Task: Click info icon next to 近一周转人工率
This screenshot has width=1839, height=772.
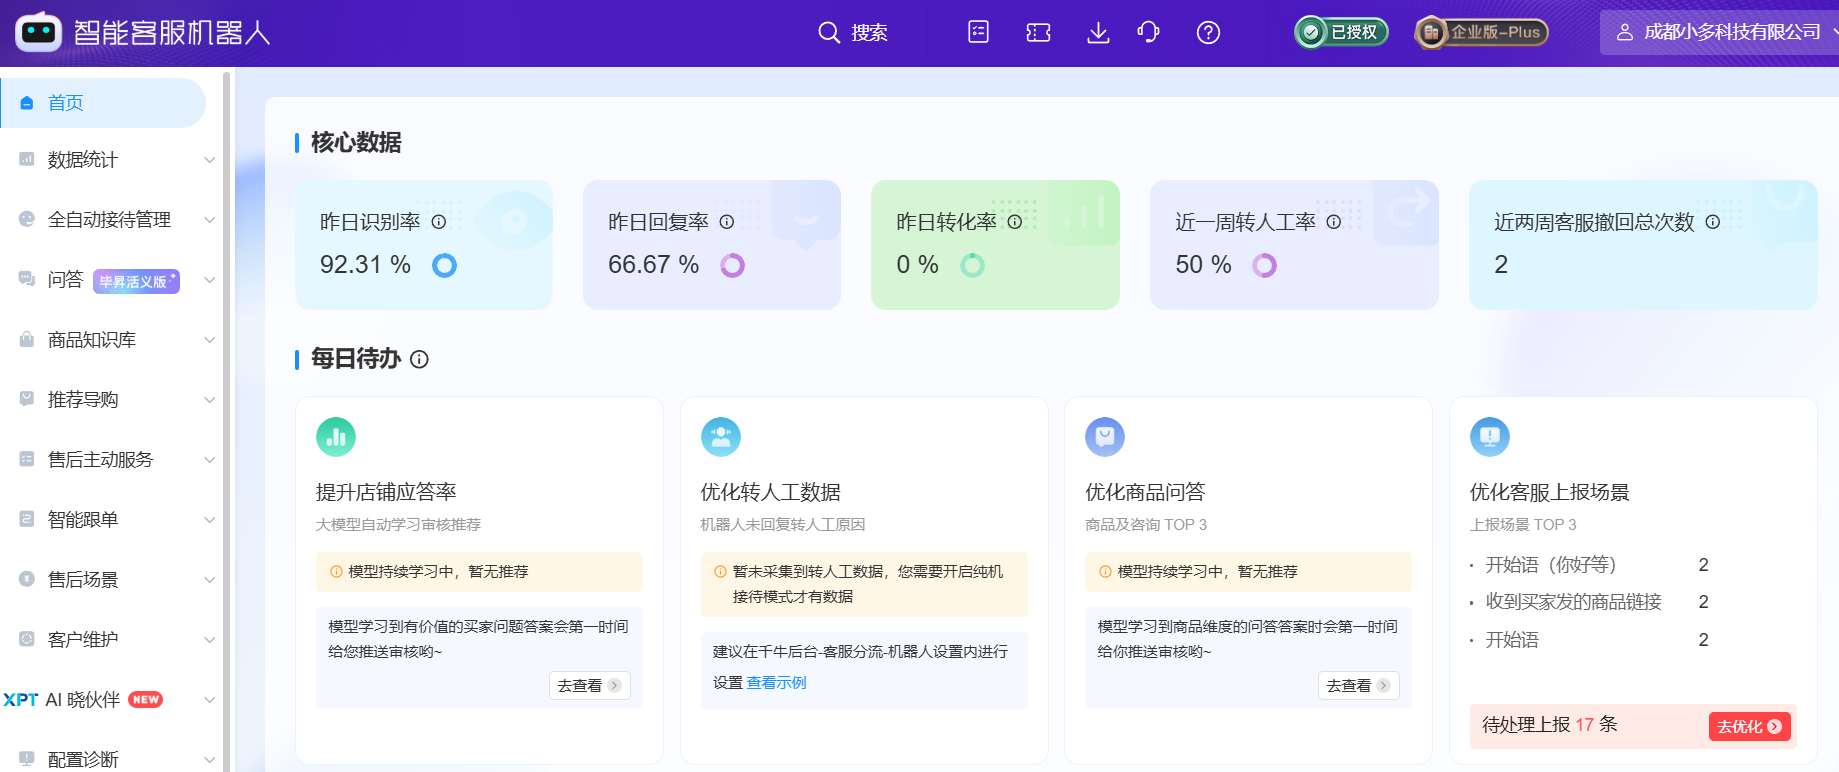Action: [1334, 222]
